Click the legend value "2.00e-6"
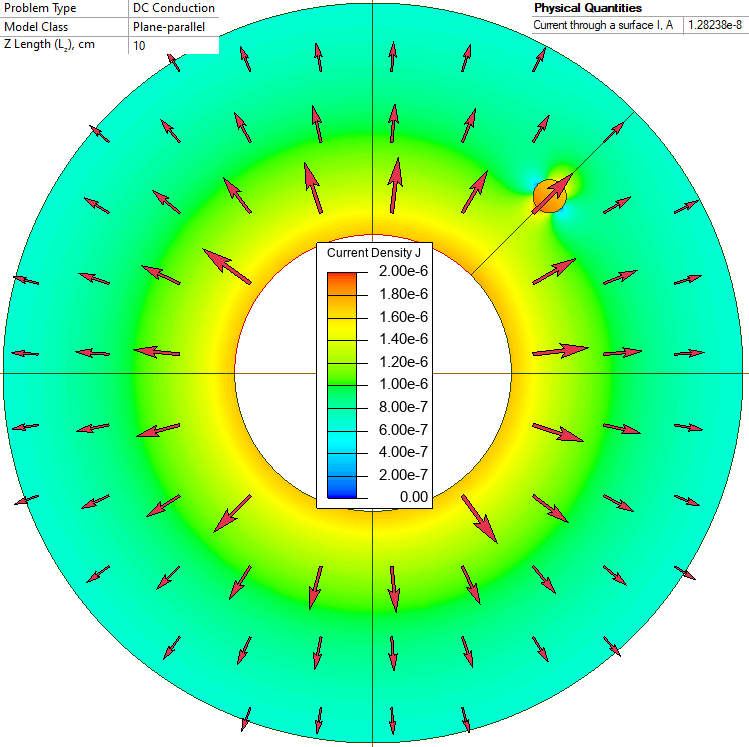 pos(403,271)
